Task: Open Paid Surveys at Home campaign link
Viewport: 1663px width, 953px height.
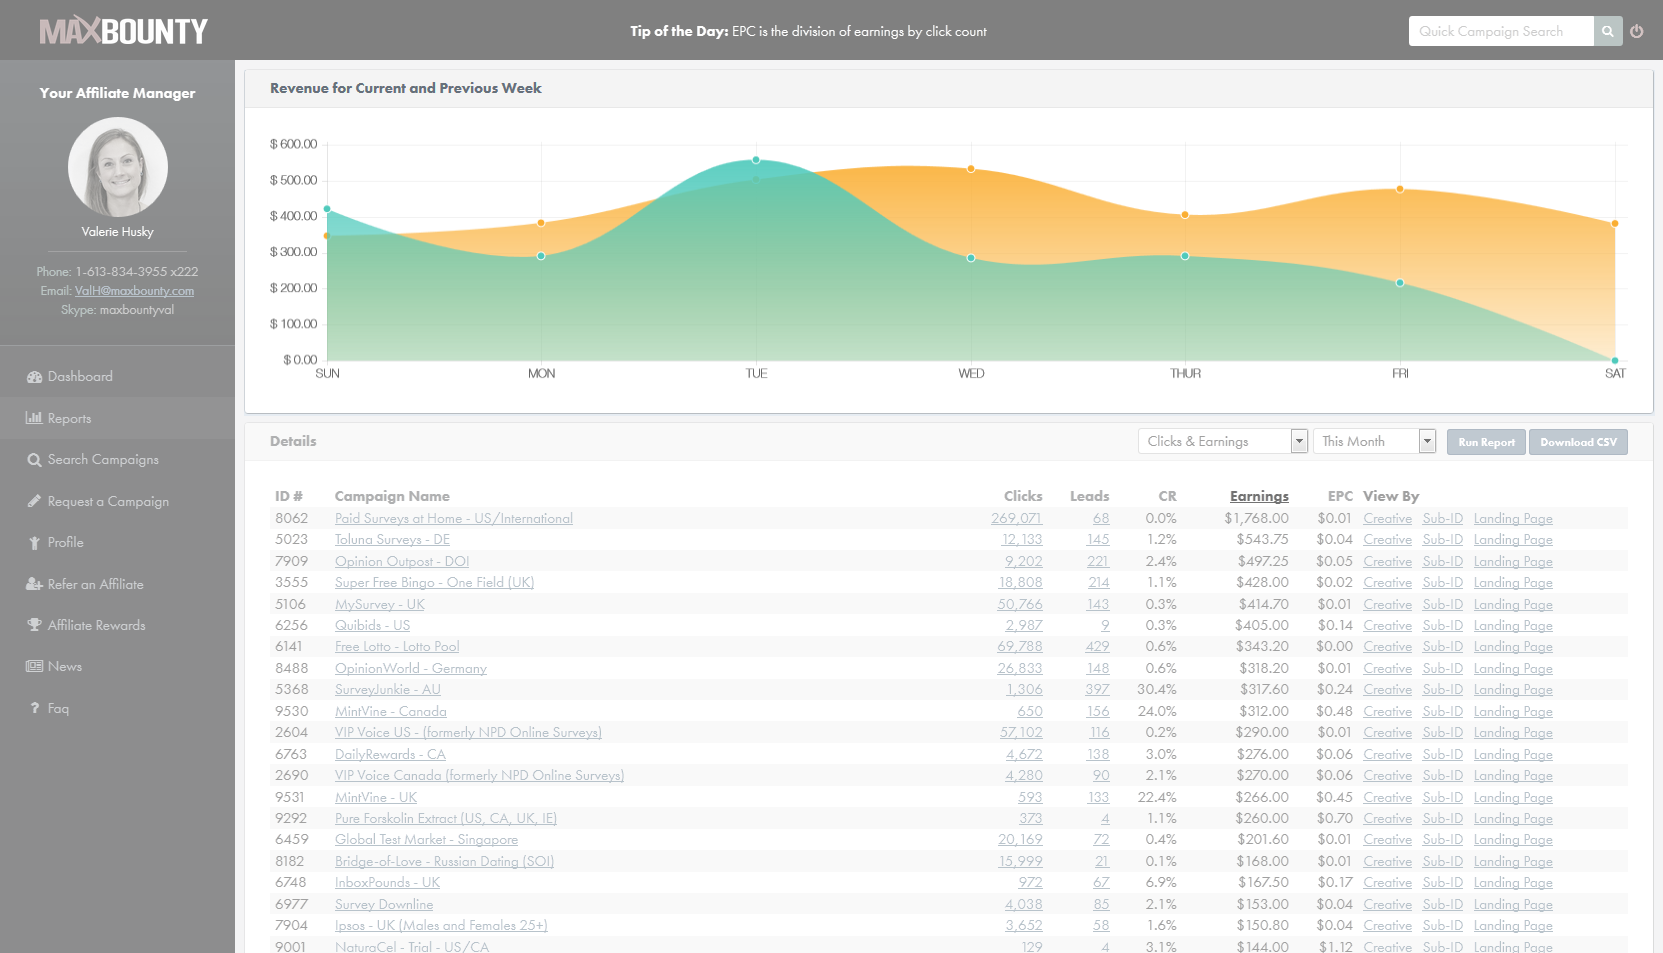Action: pyautogui.click(x=454, y=518)
